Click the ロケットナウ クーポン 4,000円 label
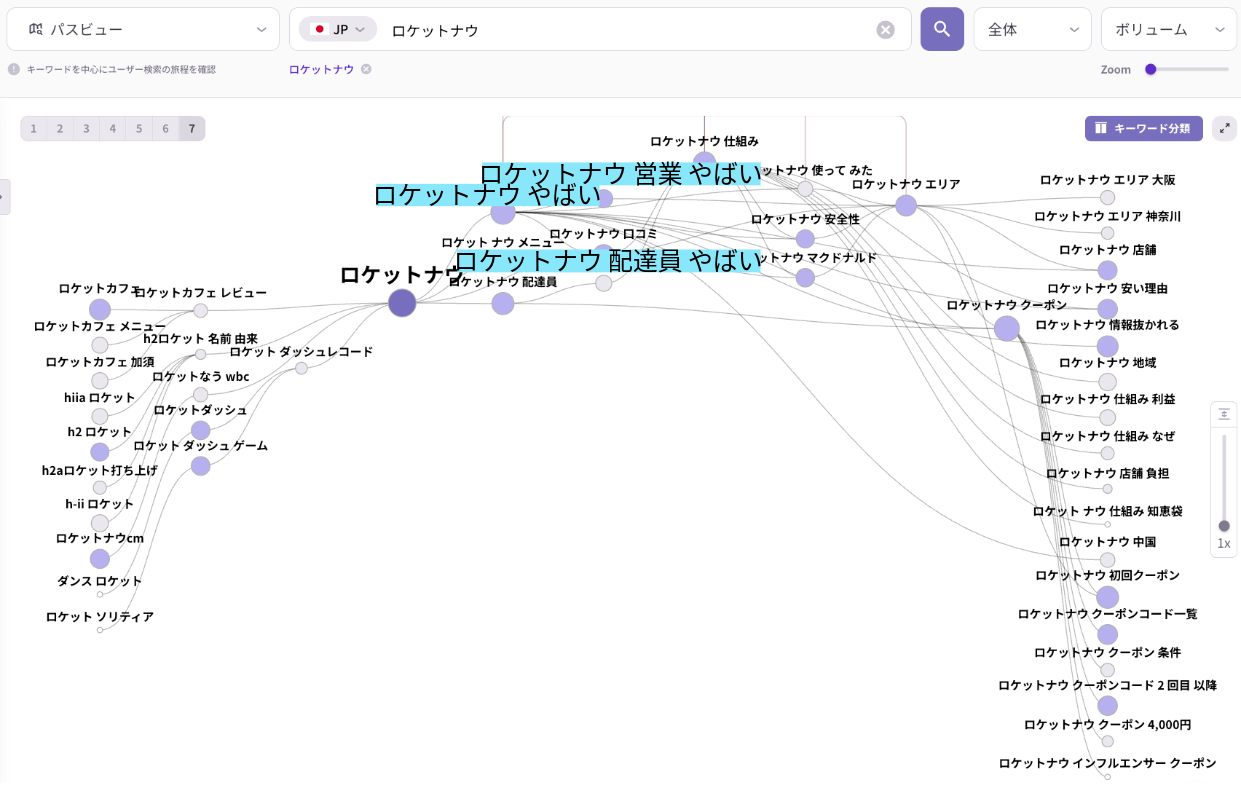The image size is (1241, 800). pos(1107,725)
